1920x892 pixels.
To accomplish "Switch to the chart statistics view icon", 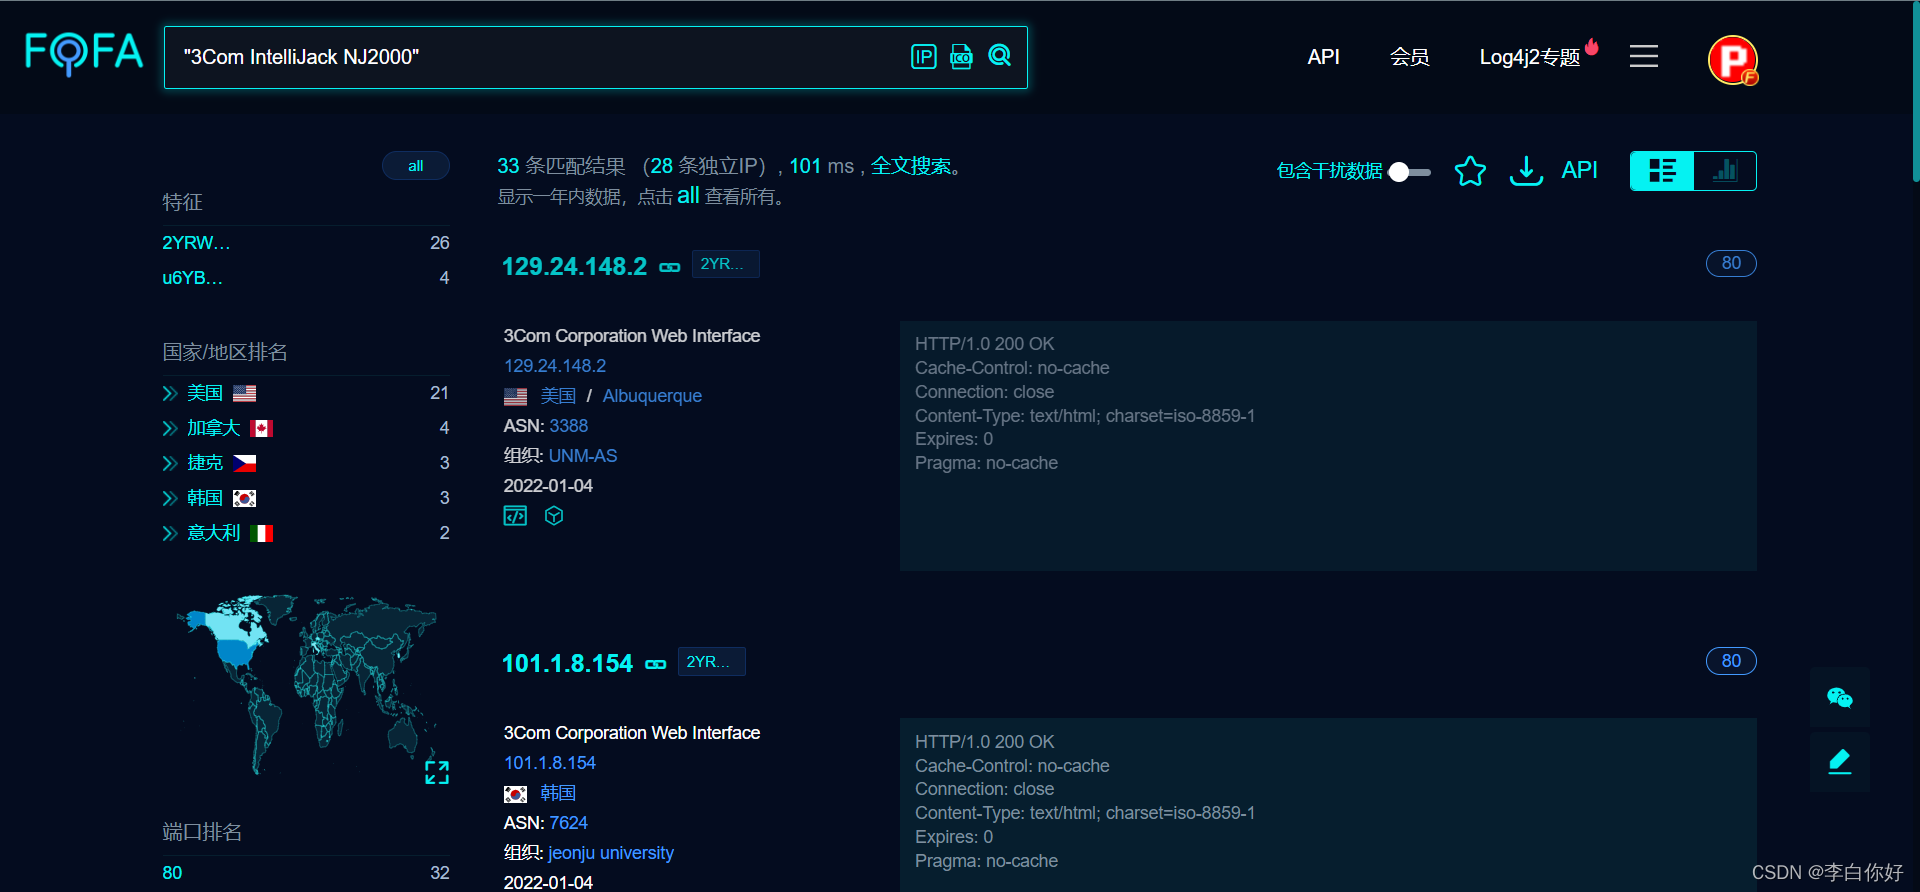I will click(1725, 171).
